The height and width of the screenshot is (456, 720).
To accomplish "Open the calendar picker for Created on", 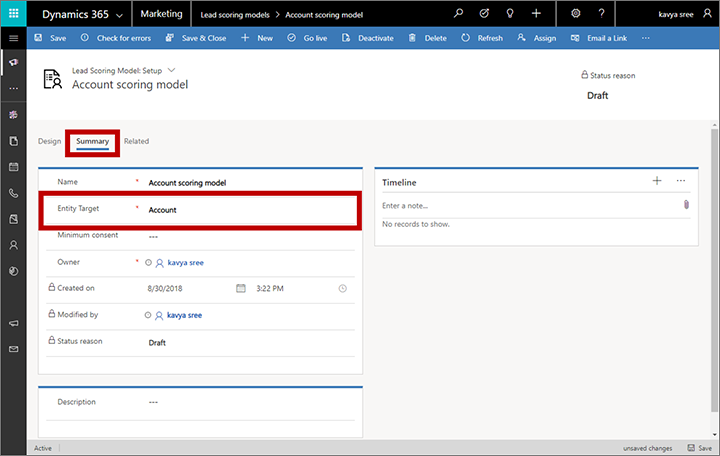I will coord(240,288).
